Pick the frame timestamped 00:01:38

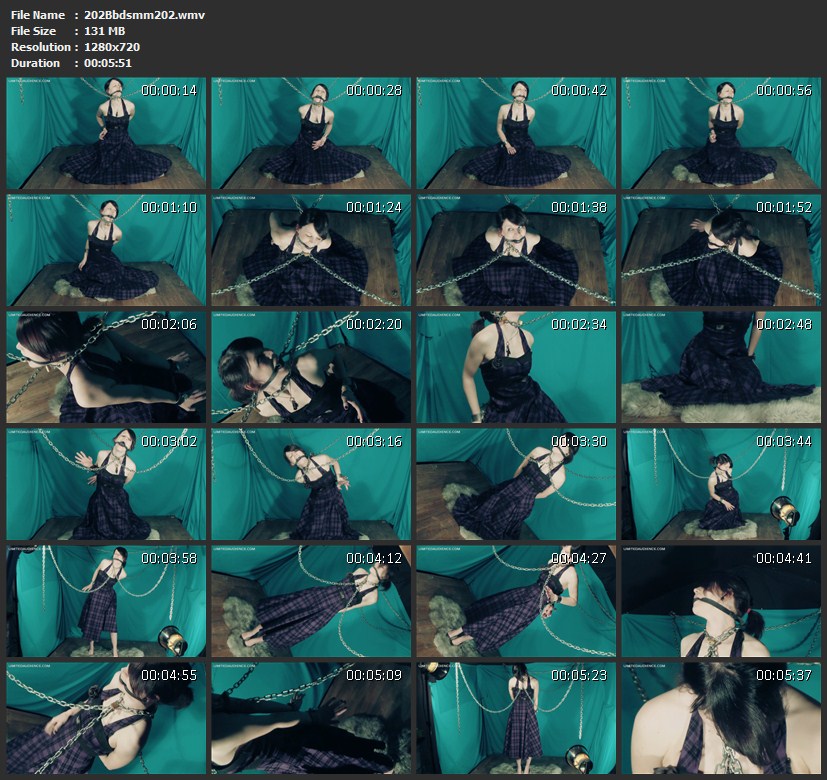(516, 250)
